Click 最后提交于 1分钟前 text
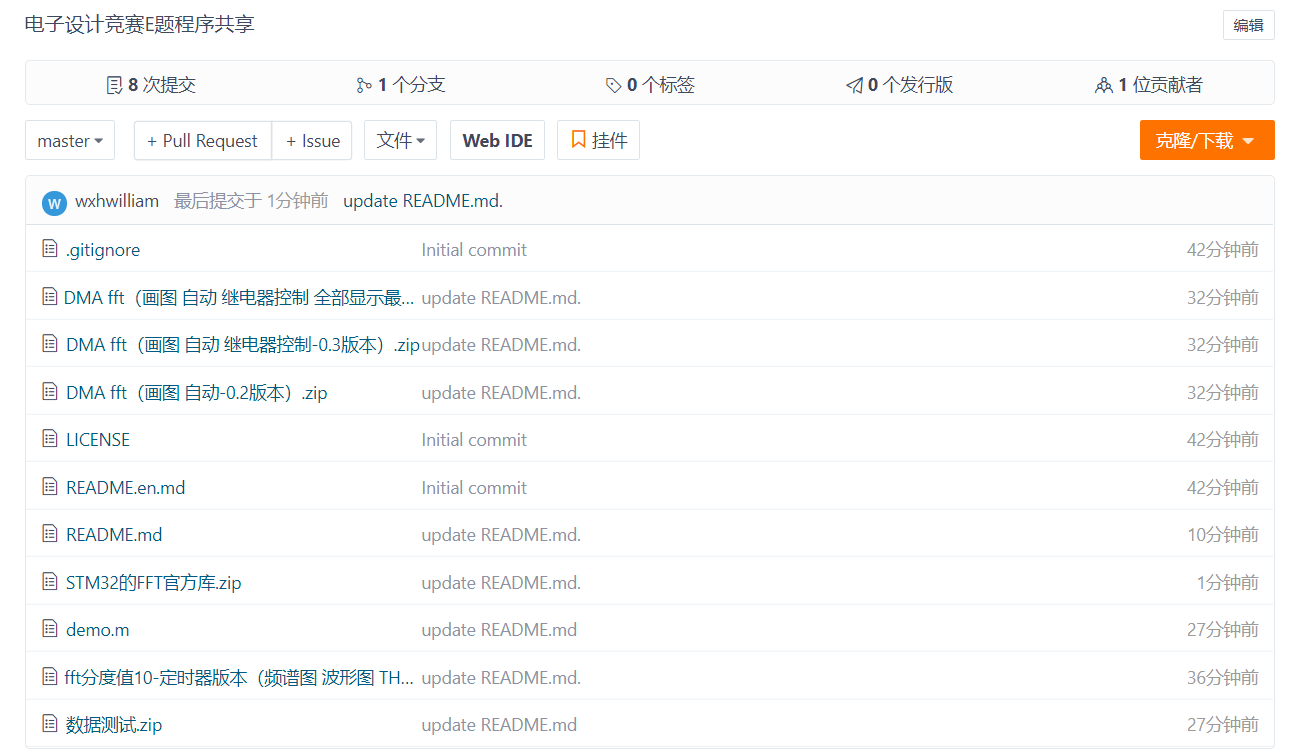This screenshot has width=1295, height=756. coord(251,201)
